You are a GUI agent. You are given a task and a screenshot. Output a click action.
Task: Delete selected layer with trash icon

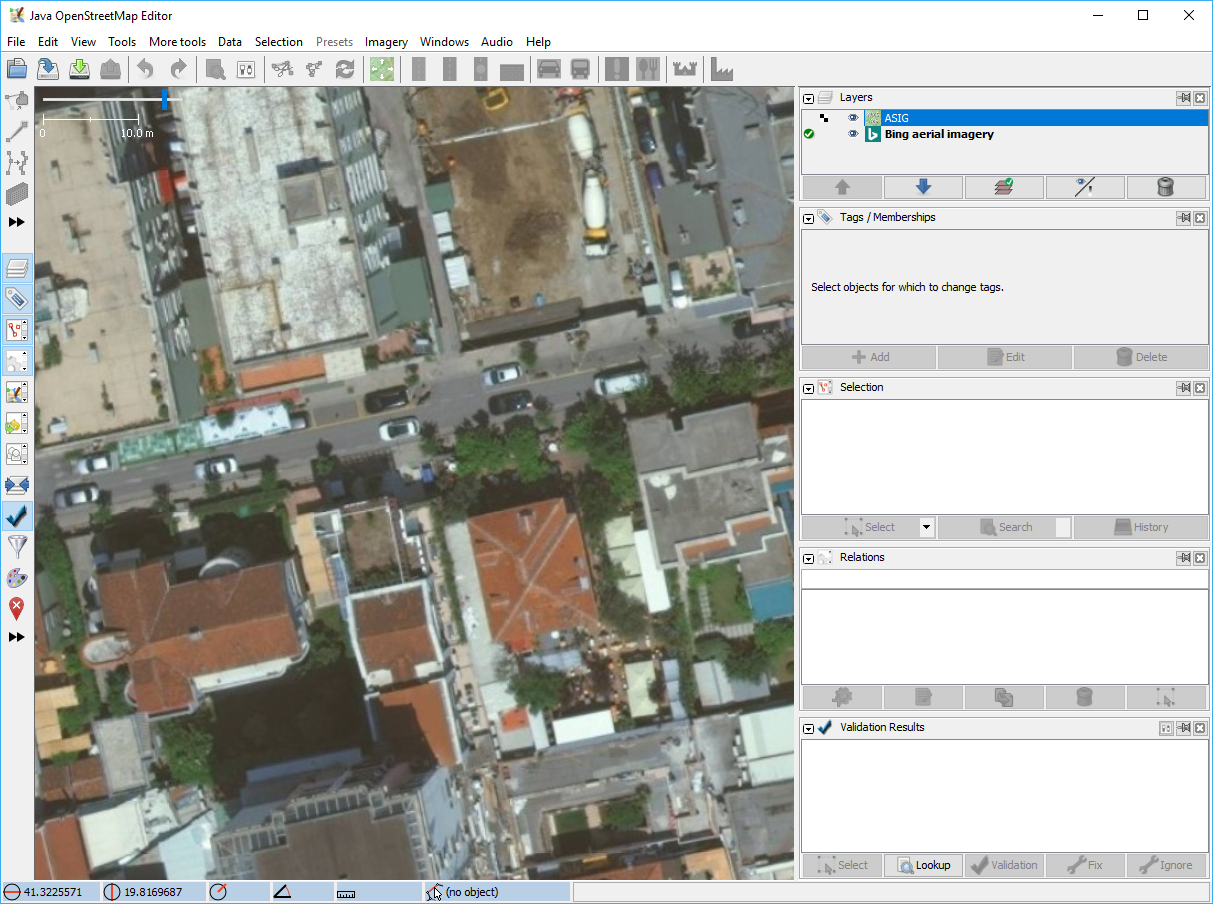pos(1165,187)
